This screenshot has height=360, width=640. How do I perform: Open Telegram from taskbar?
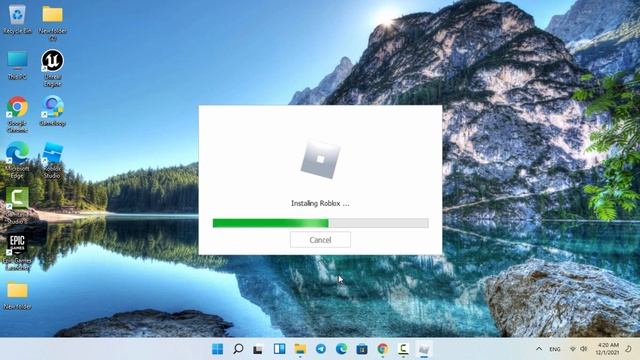tap(321, 349)
